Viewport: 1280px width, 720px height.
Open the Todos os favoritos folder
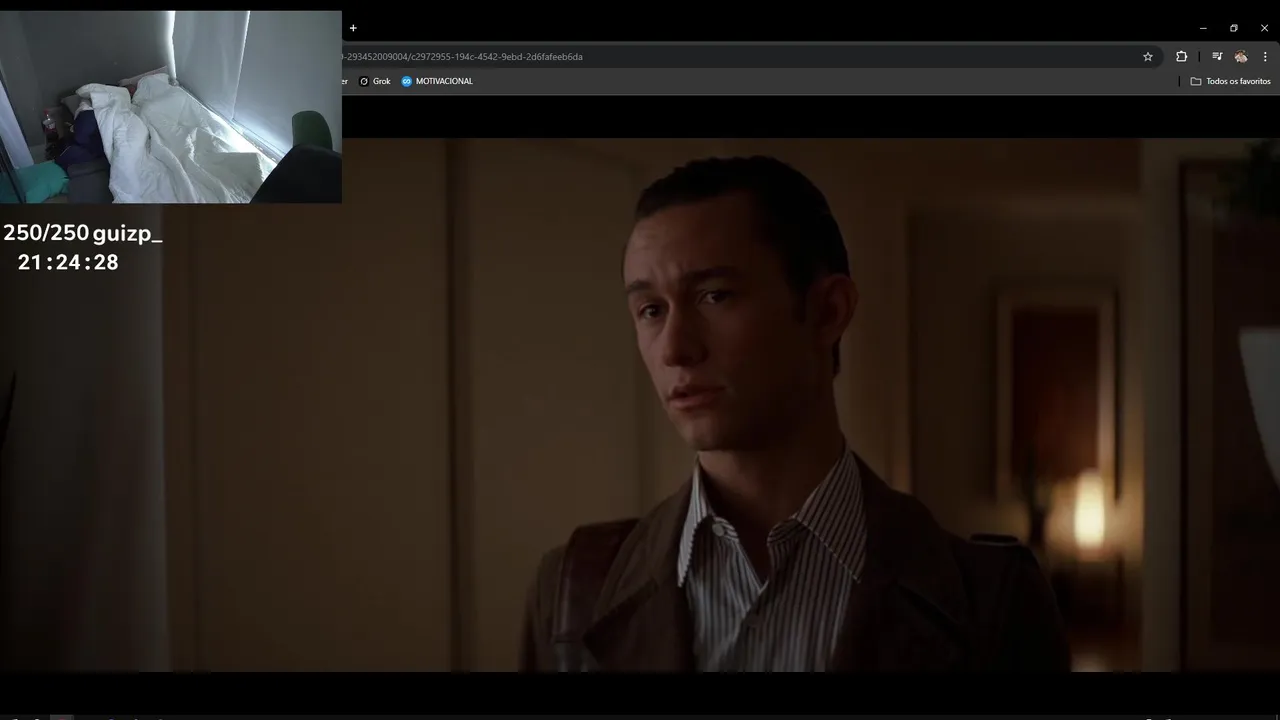pyautogui.click(x=1230, y=81)
